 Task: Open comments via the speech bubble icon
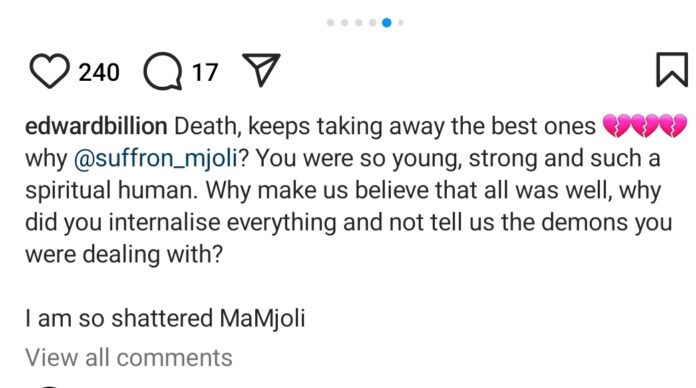click(x=163, y=71)
